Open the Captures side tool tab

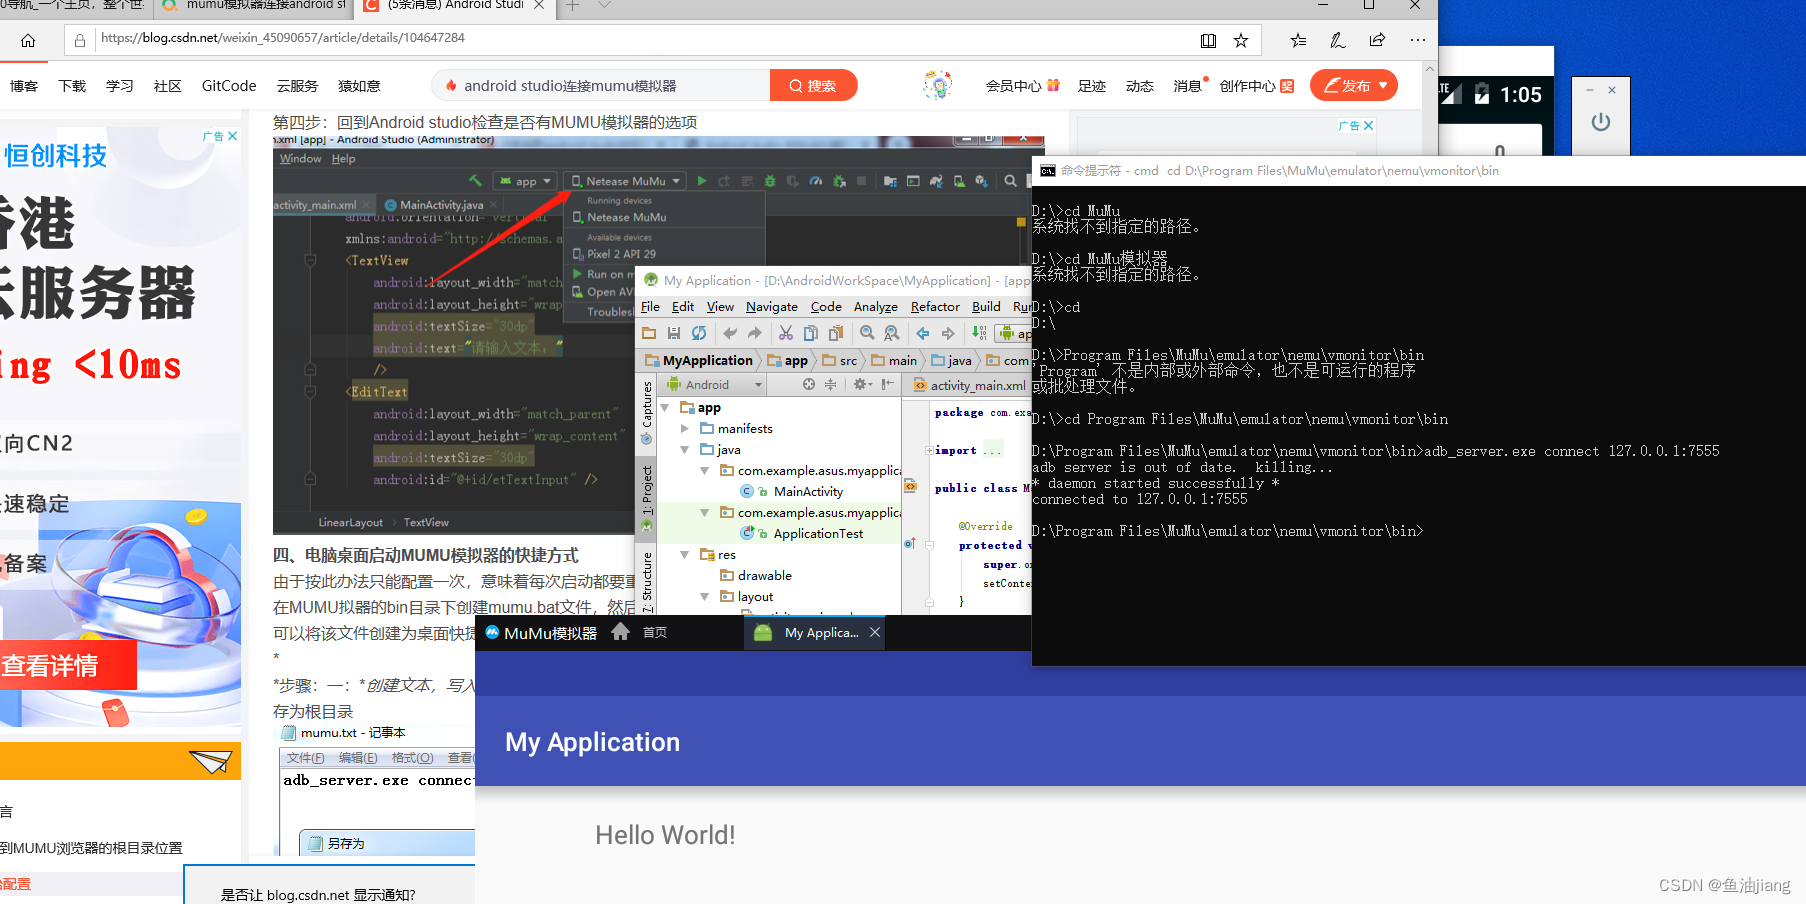pyautogui.click(x=647, y=413)
